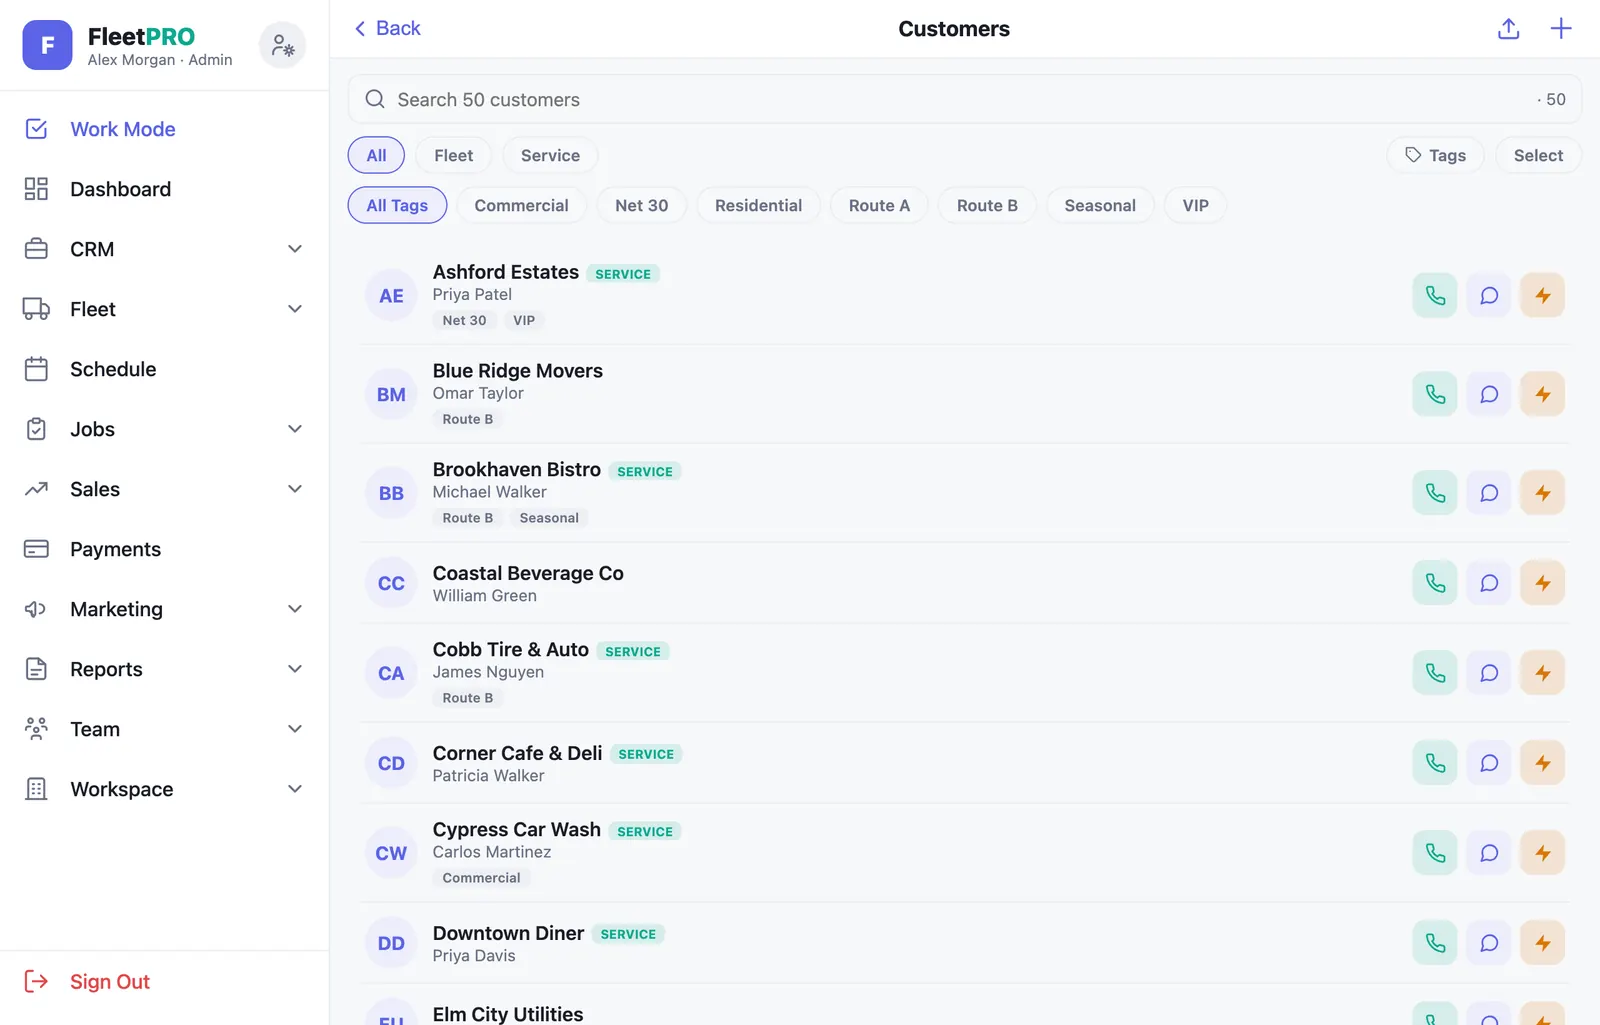Go to Schedule in sidebar
The height and width of the screenshot is (1025, 1600).
point(164,369)
